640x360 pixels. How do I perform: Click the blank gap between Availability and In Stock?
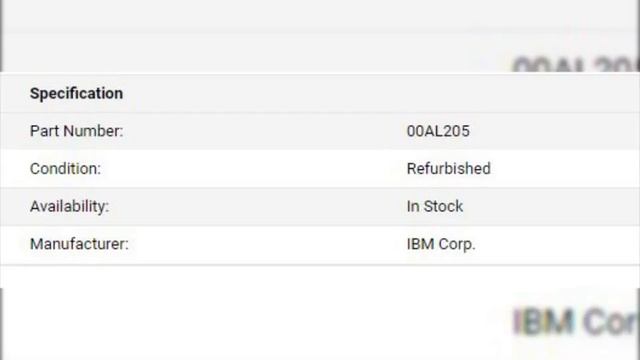[x=257, y=206]
